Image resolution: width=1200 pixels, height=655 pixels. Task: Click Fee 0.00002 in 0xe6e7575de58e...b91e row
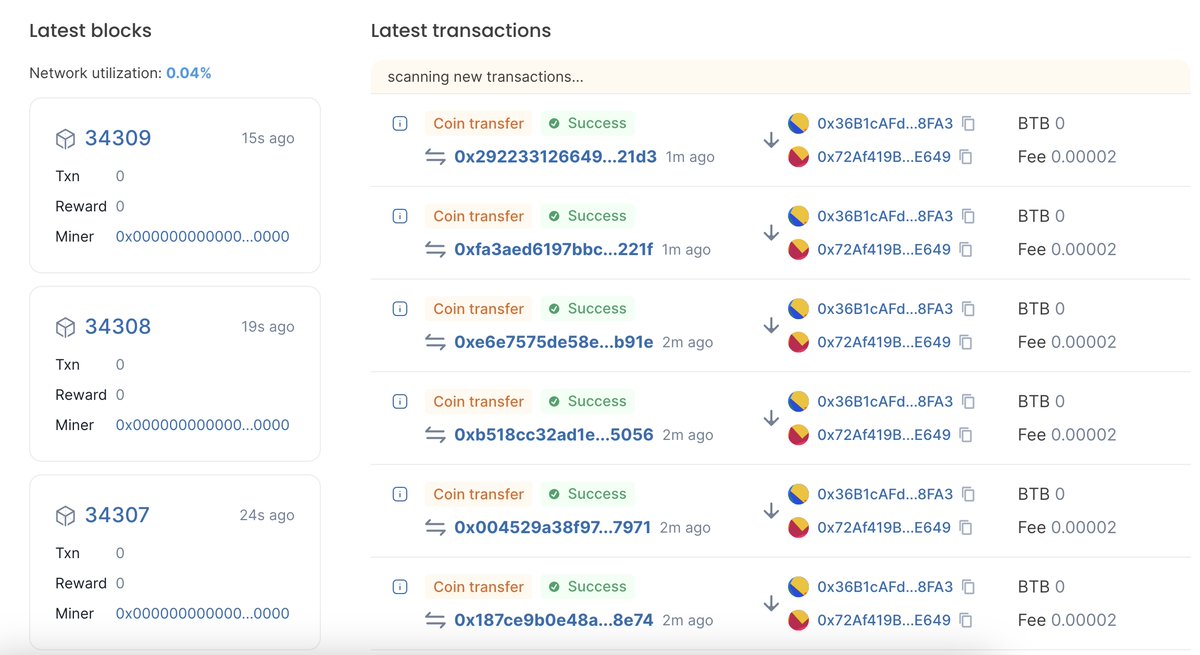(1067, 342)
